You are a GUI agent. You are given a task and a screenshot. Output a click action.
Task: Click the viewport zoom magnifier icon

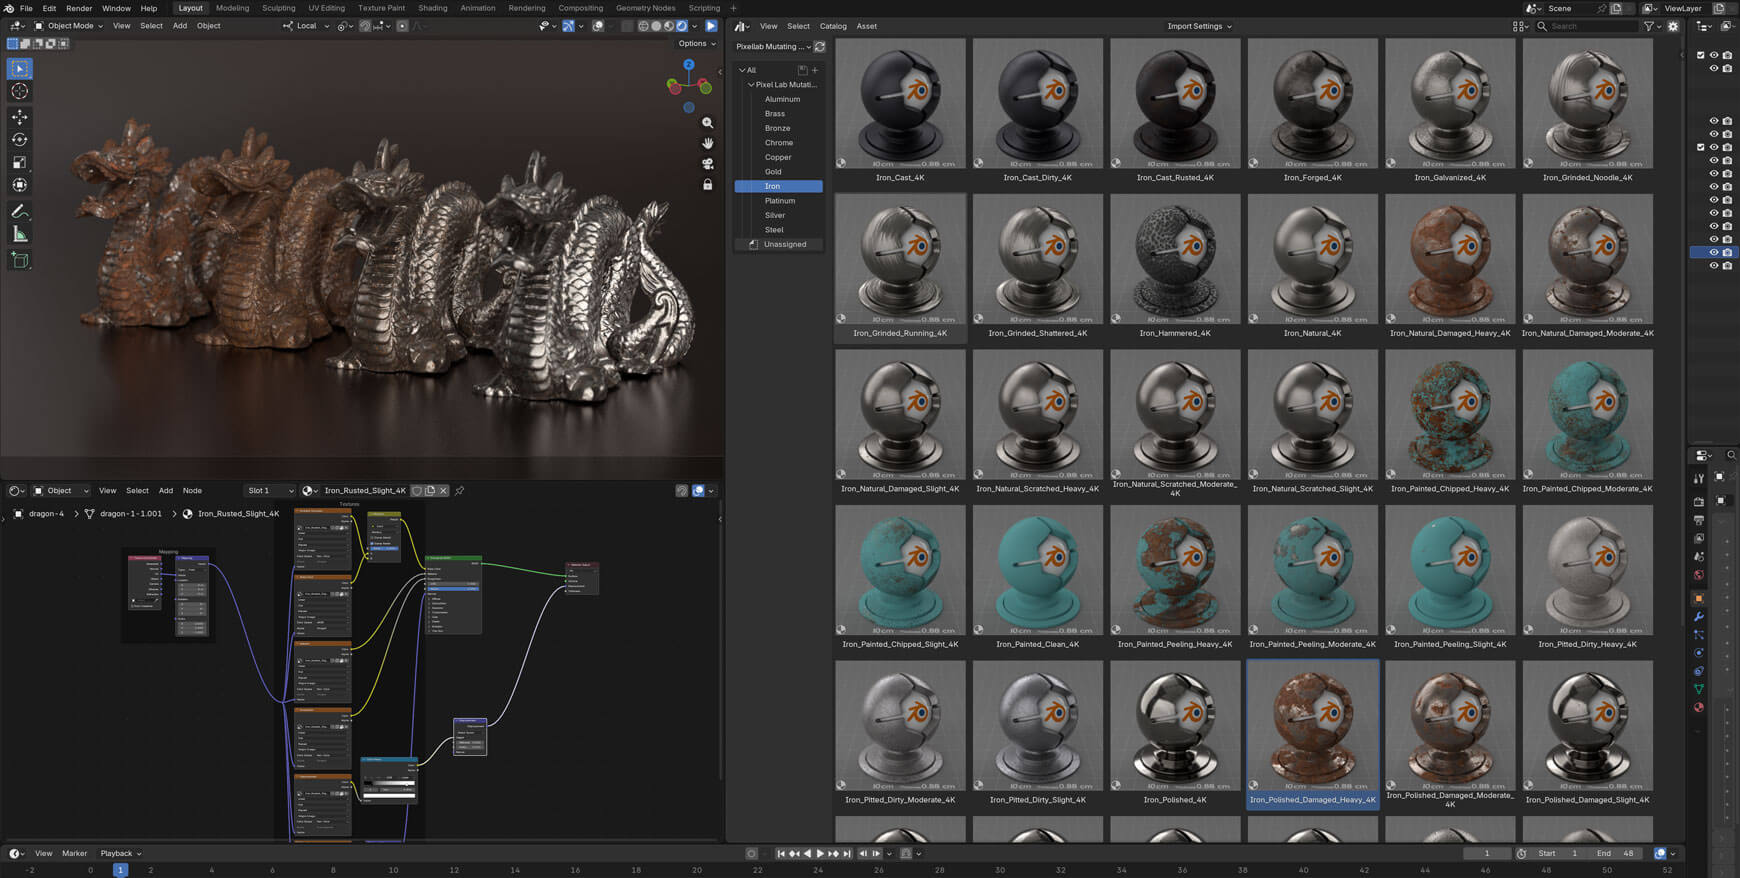pyautogui.click(x=707, y=123)
